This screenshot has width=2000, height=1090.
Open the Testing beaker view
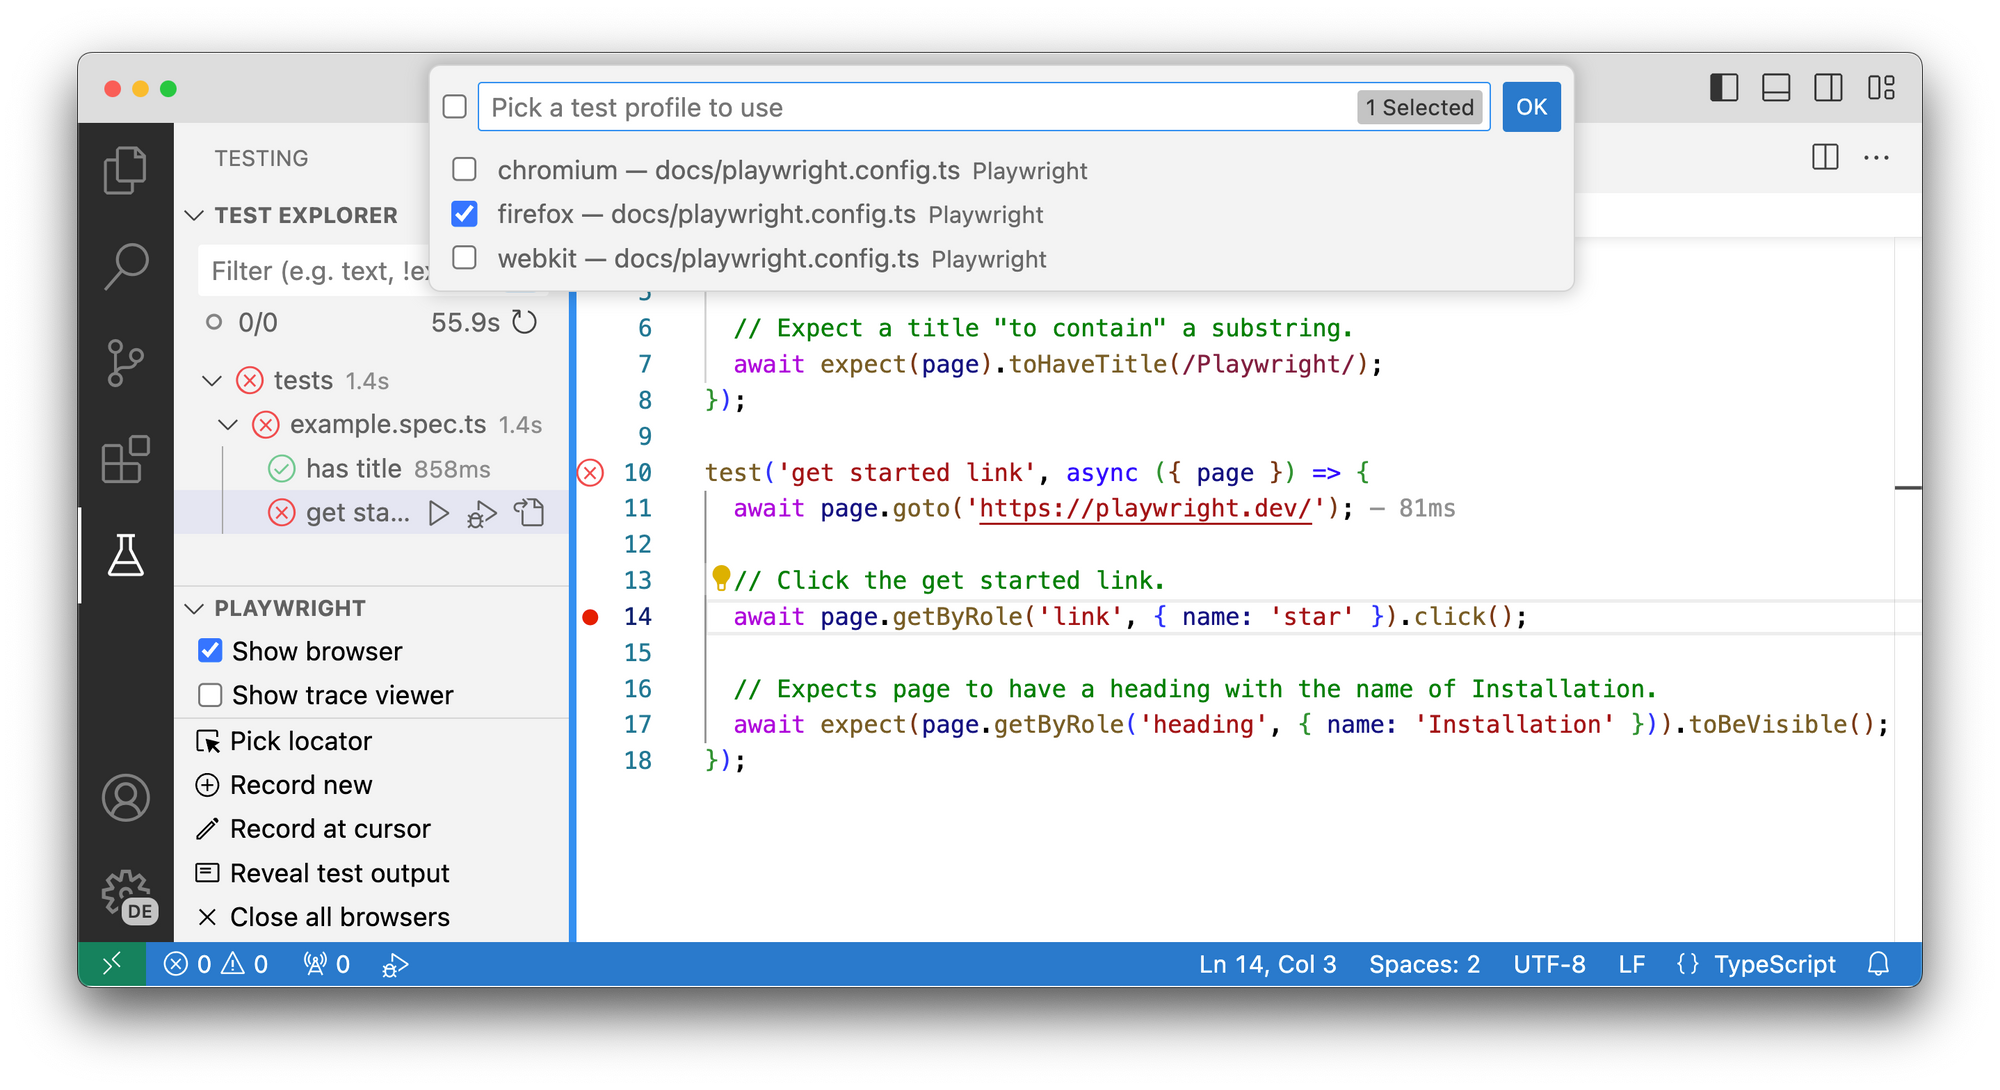point(125,555)
